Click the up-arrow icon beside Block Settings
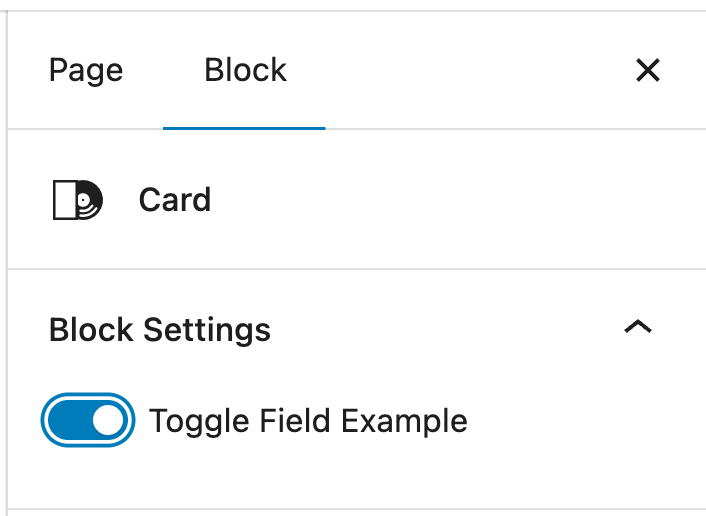Image resolution: width=706 pixels, height=516 pixels. pyautogui.click(x=637, y=328)
